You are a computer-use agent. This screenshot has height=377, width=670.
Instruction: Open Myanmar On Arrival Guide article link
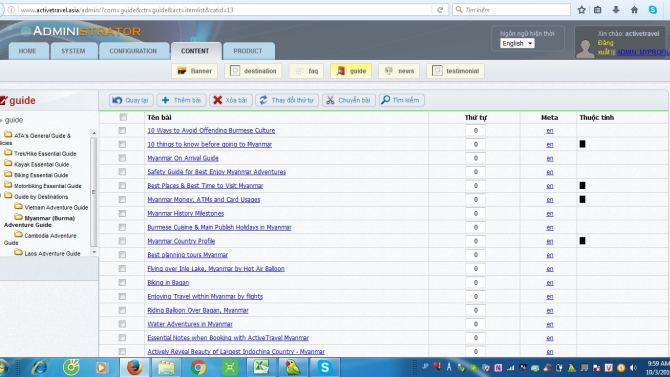pyautogui.click(x=183, y=158)
